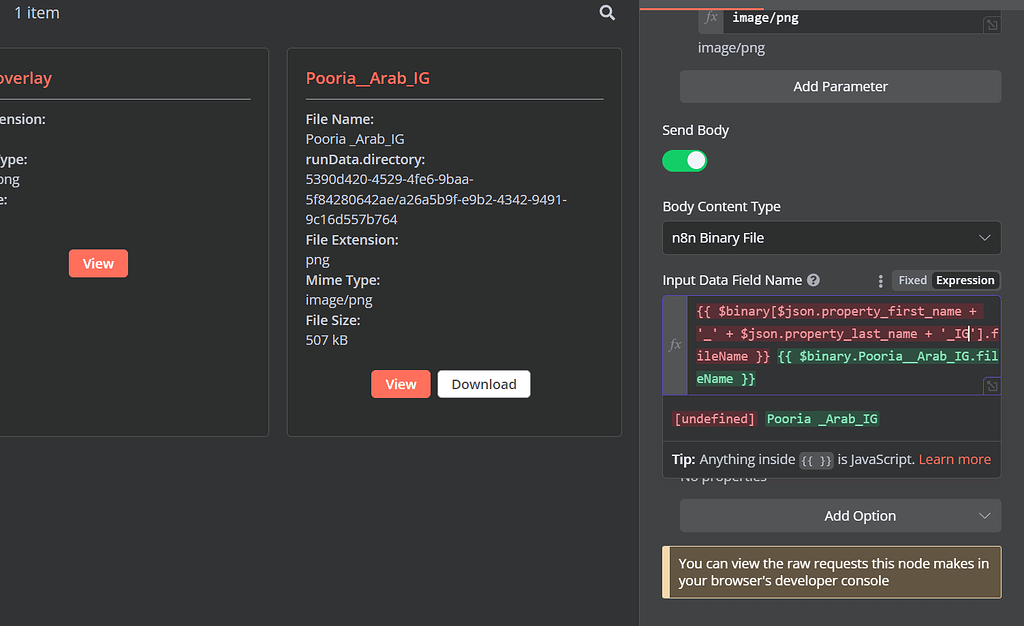Select the Pooria__Arab_IG card title
1024x626 pixels.
[x=368, y=78]
